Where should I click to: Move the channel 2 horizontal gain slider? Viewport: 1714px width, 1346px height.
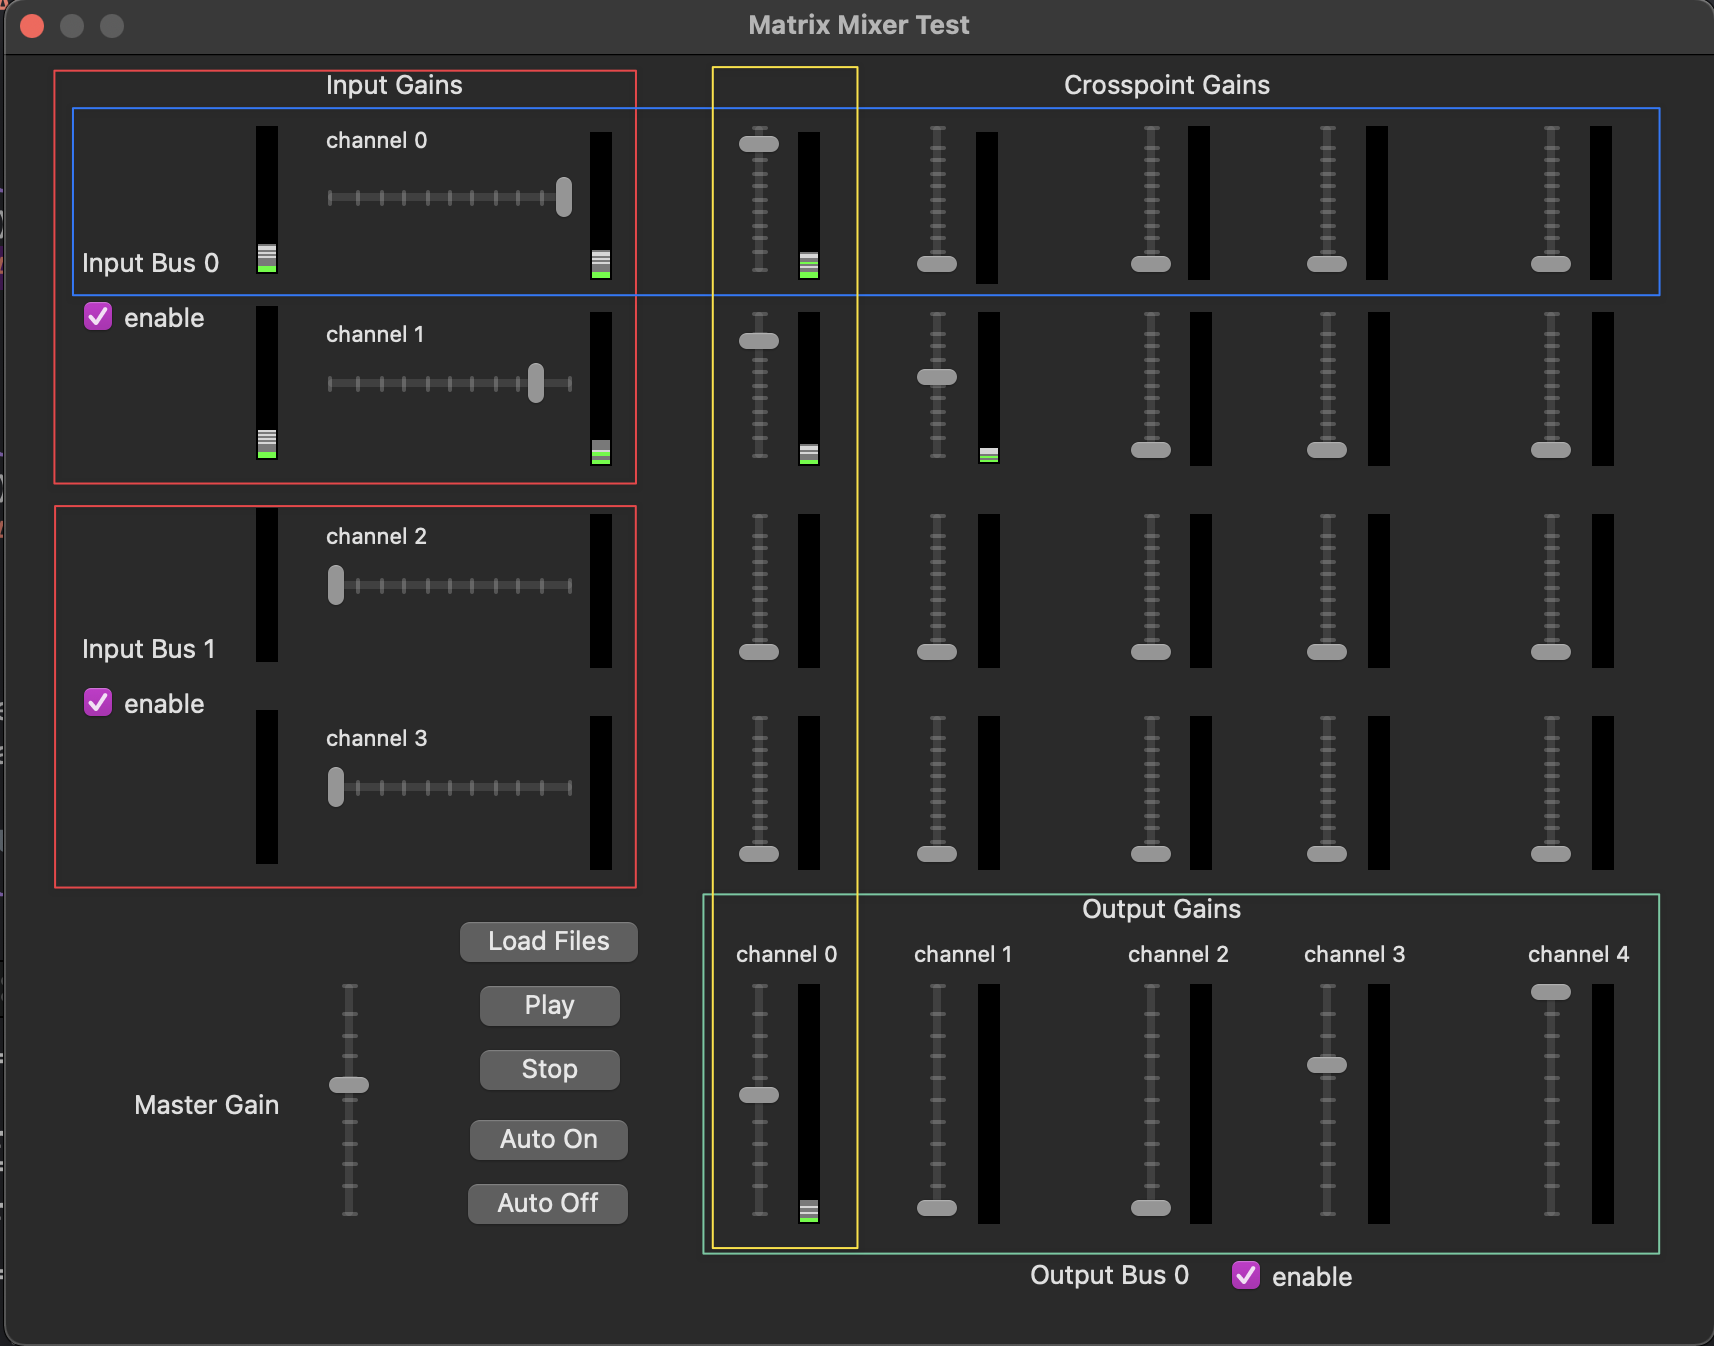click(x=336, y=586)
